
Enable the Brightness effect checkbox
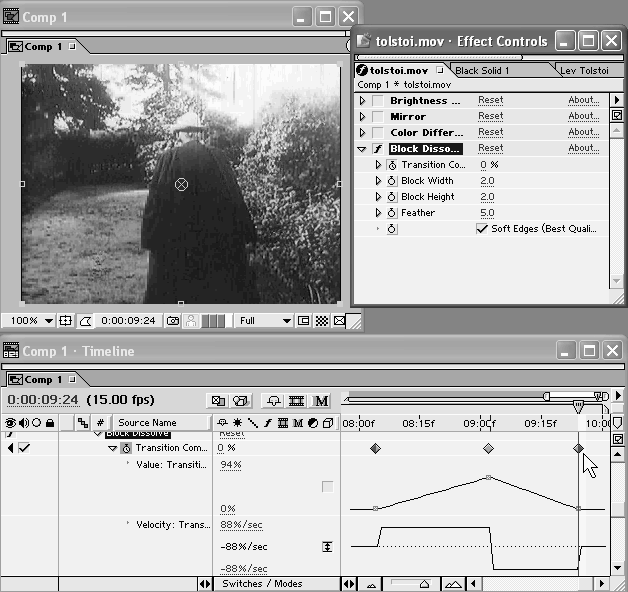pyautogui.click(x=378, y=101)
